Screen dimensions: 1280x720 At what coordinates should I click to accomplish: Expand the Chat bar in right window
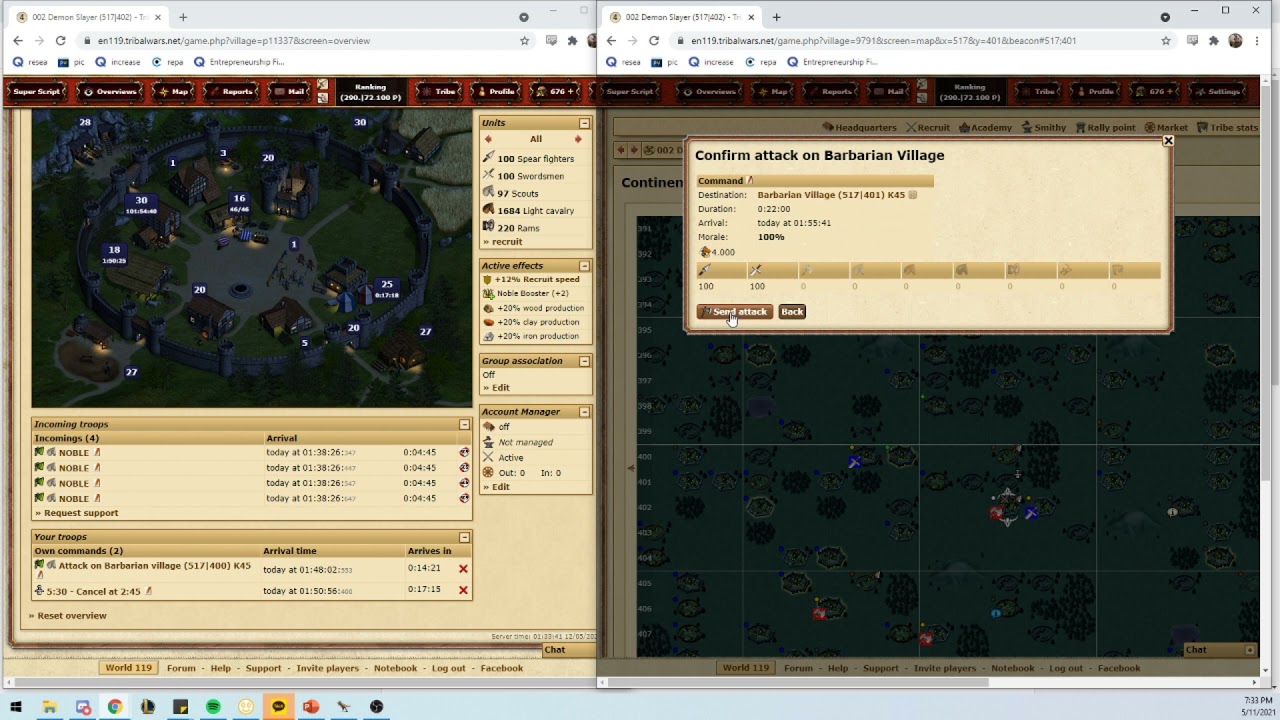tap(1250, 650)
